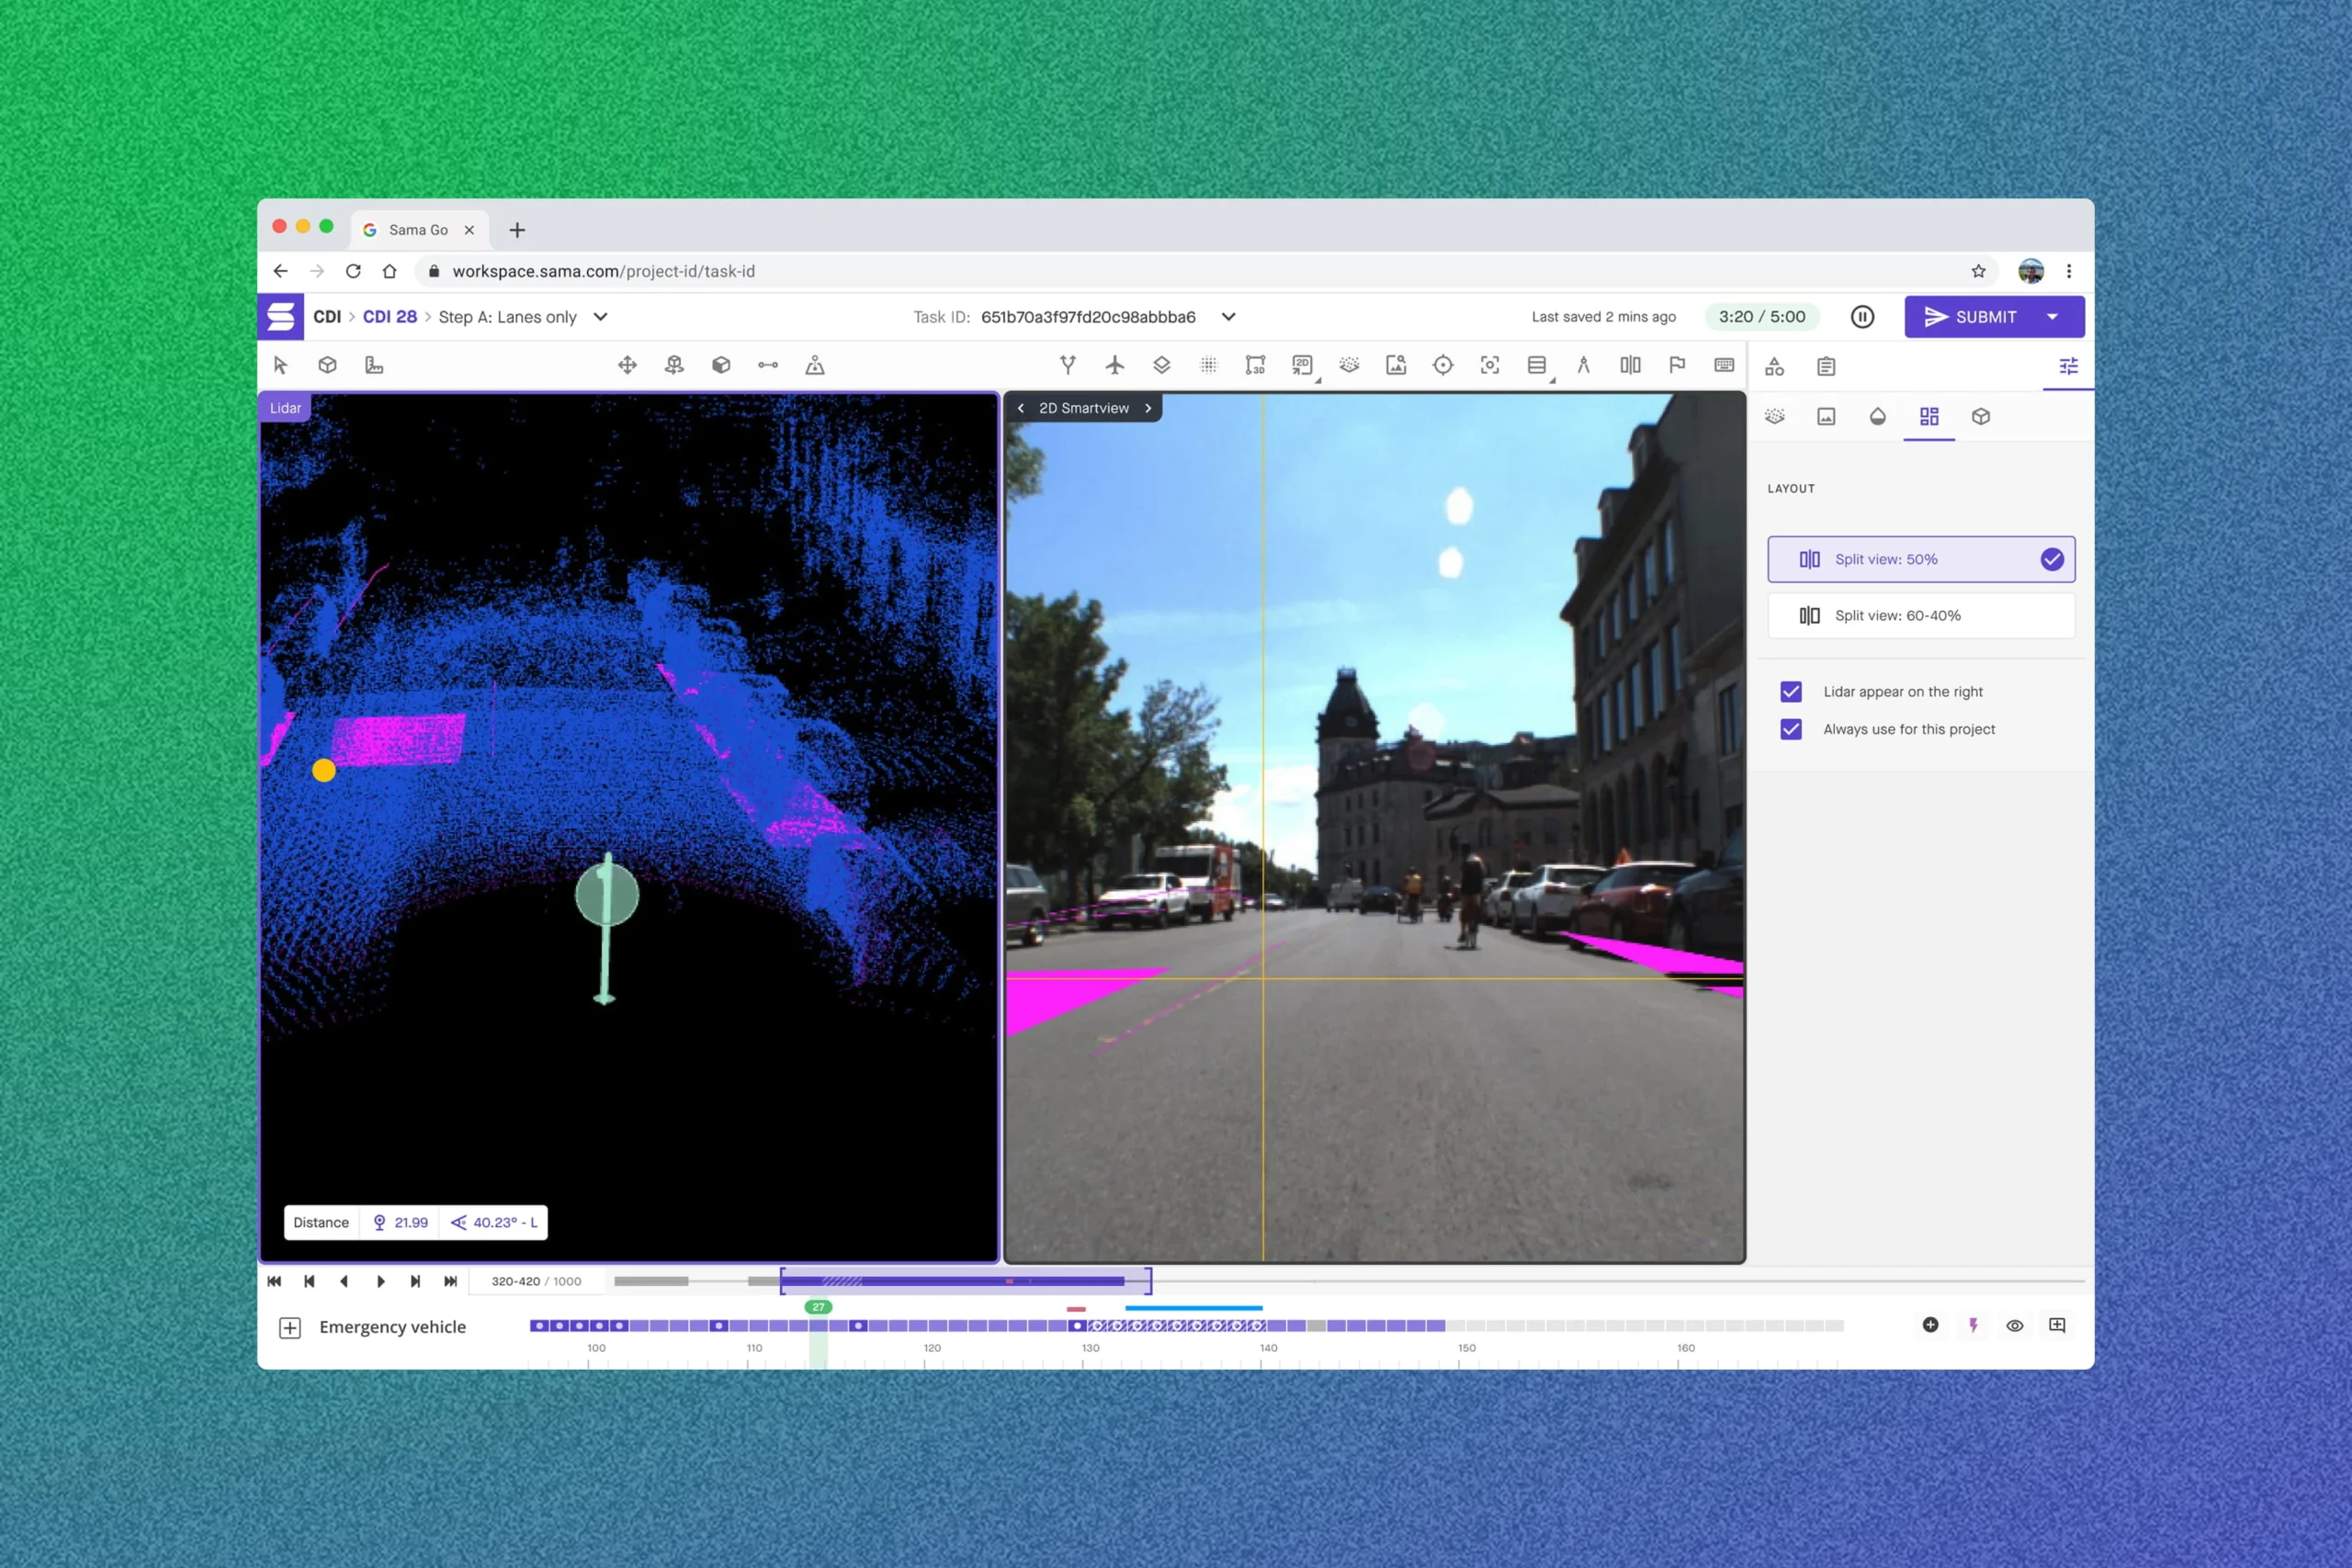Activate the move/pan tool

627,365
